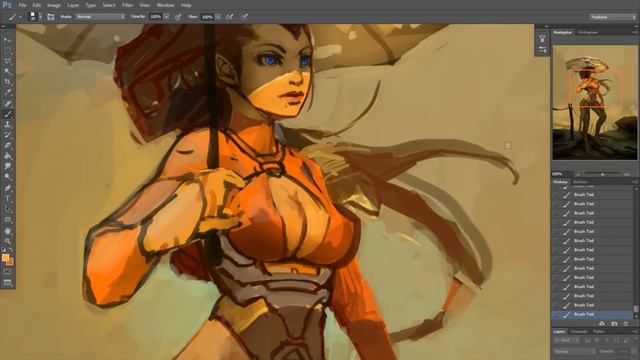Click the Navigator zoom-out button
Screen dimensions: 640x360
coord(578,174)
